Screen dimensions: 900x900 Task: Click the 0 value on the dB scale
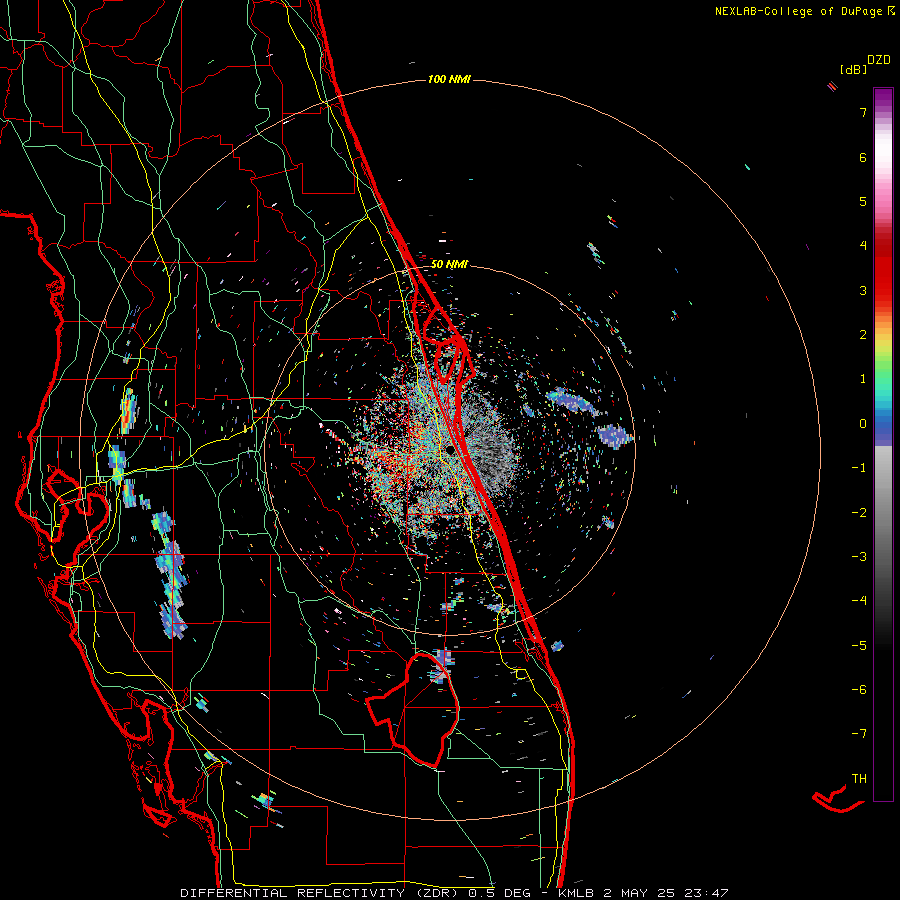863,424
